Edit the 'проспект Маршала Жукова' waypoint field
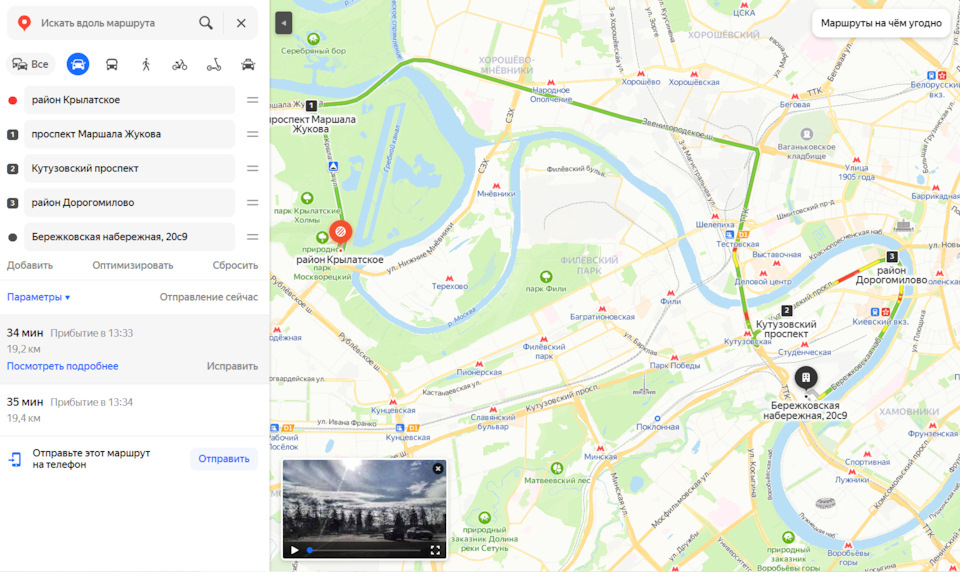 click(x=129, y=134)
